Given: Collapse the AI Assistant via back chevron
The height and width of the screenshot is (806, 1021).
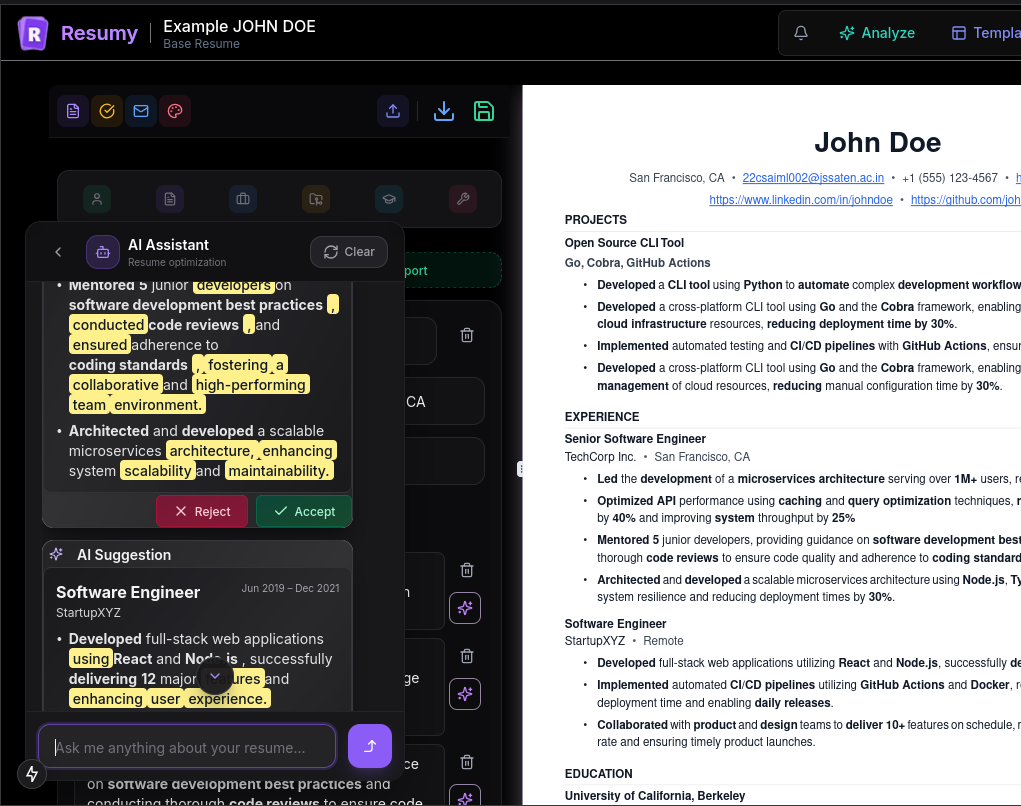Looking at the screenshot, I should click(58, 252).
